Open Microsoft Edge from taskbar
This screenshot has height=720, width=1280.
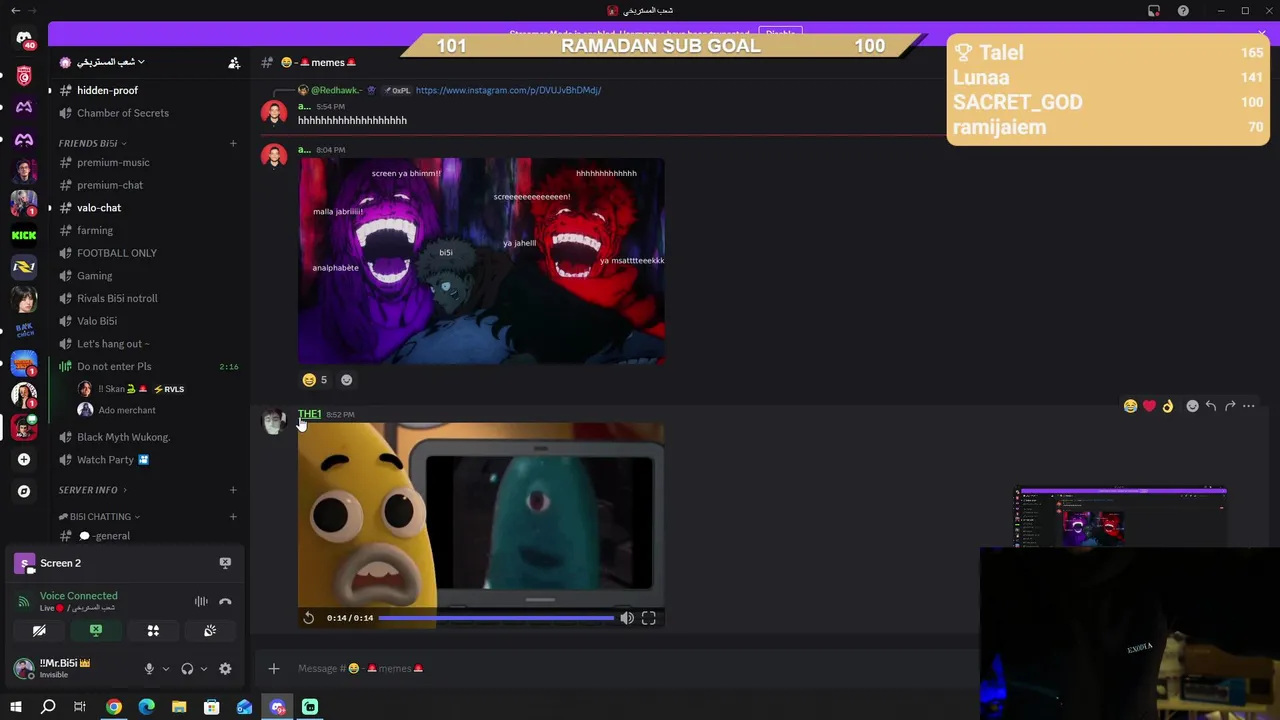(x=147, y=707)
